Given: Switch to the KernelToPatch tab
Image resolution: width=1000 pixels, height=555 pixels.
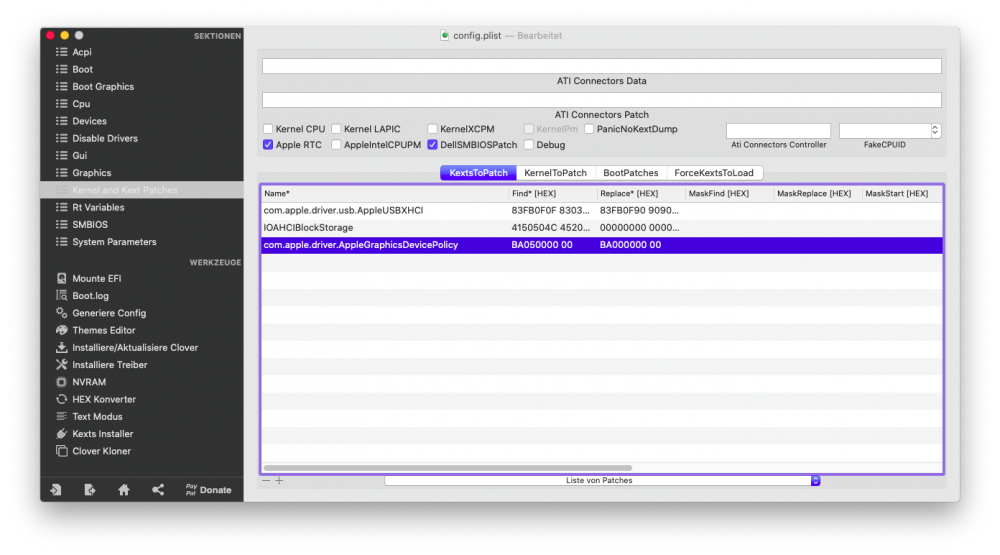Looking at the screenshot, I should 555,173.
